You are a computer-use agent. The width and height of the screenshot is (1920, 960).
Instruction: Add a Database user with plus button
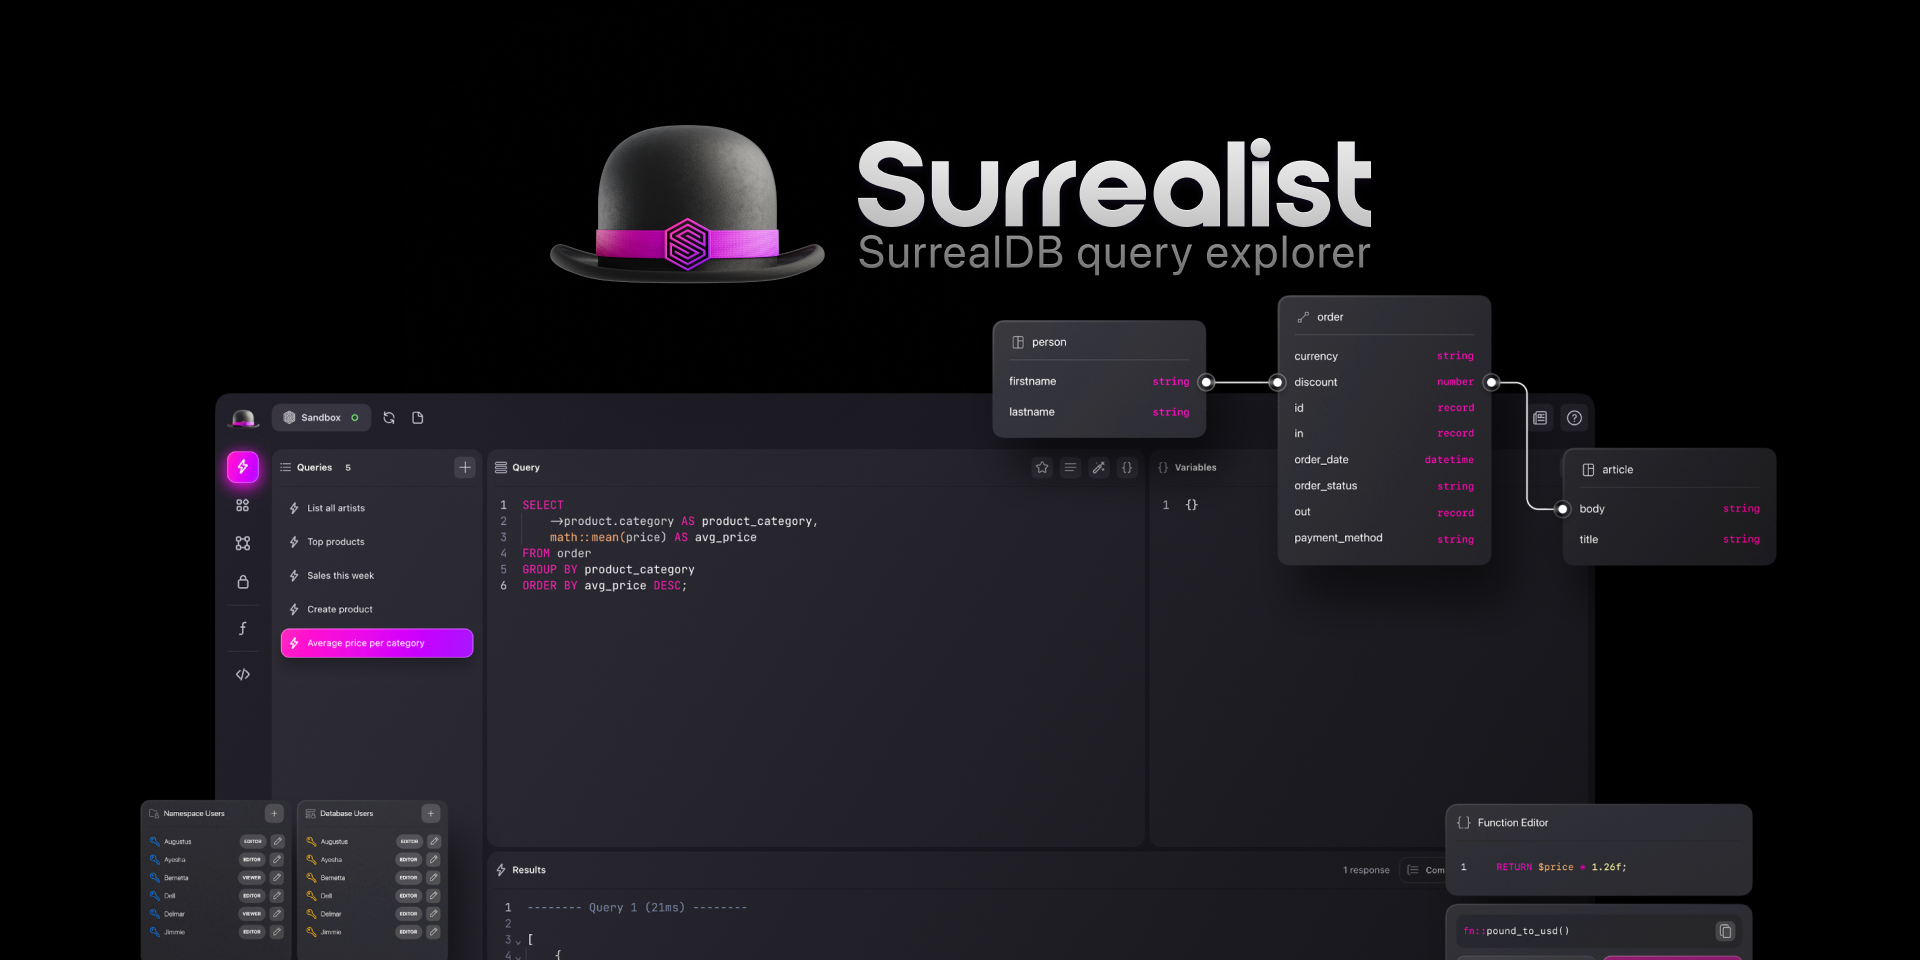click(x=431, y=813)
